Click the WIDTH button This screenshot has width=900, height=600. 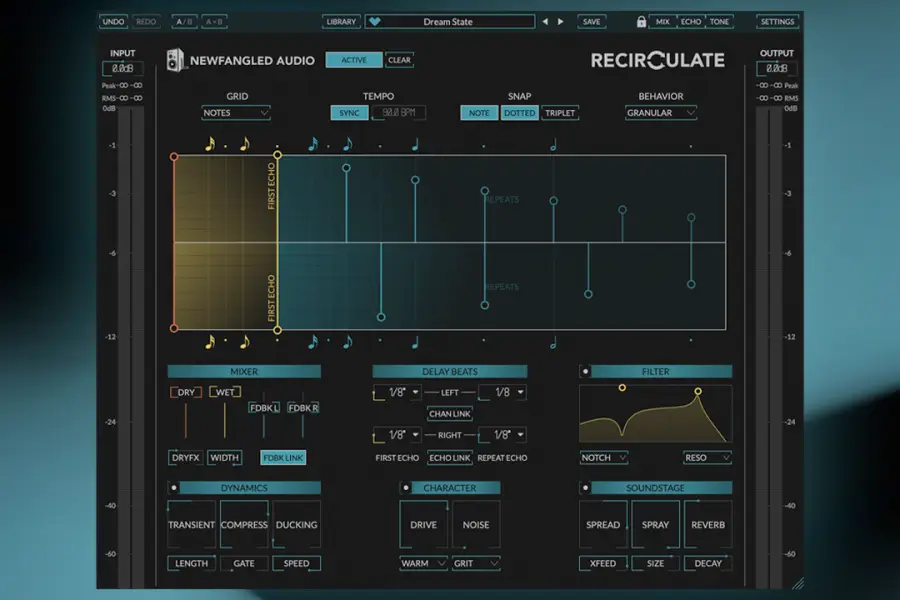point(224,458)
